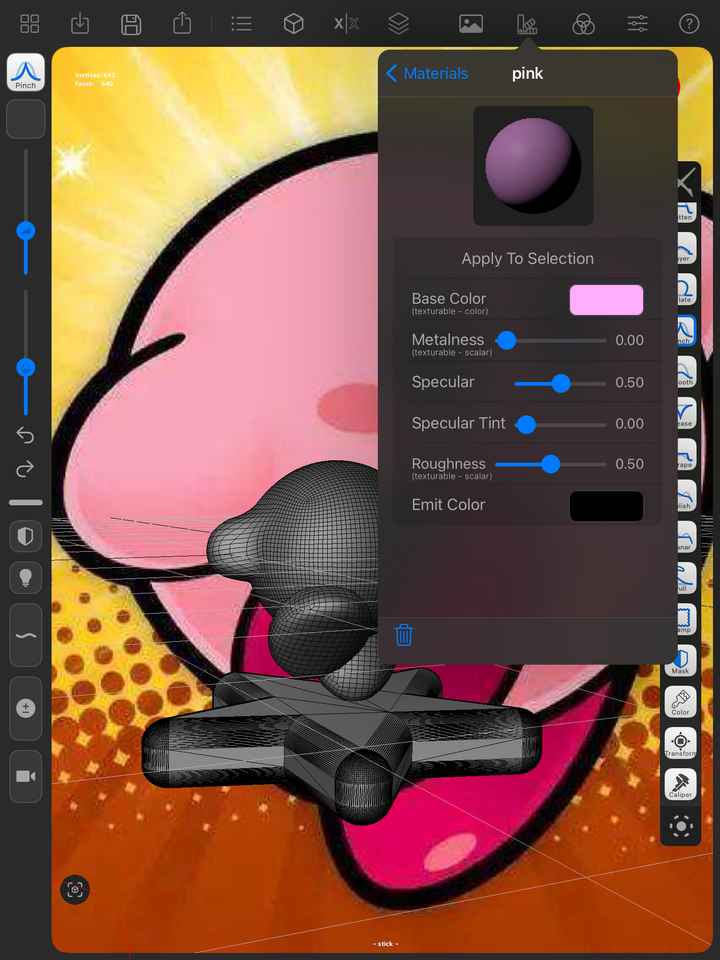This screenshot has height=960, width=720.
Task: Open the background image menu
Action: (471, 24)
